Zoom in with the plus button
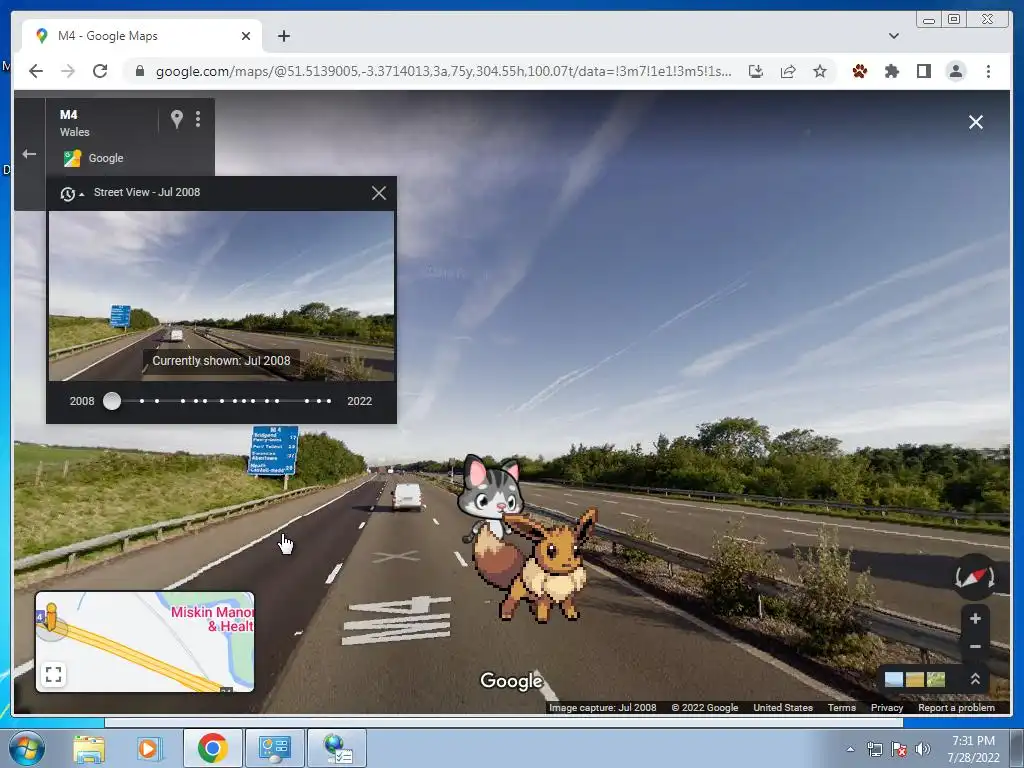 tap(975, 618)
